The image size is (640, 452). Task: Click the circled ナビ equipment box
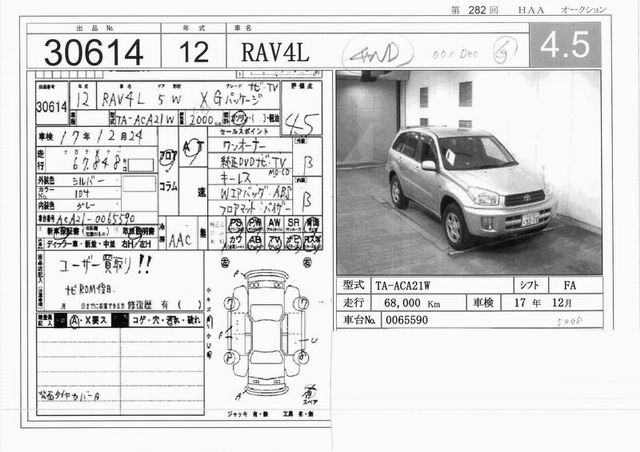(x=293, y=241)
